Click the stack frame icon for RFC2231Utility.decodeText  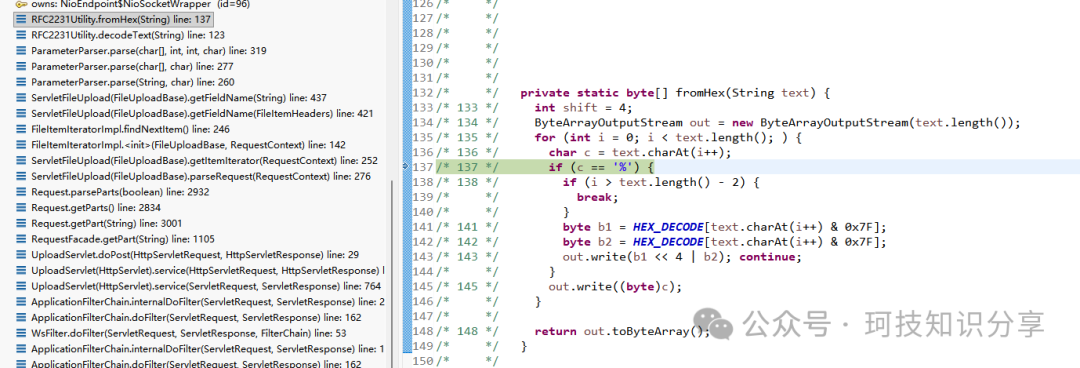(21, 34)
